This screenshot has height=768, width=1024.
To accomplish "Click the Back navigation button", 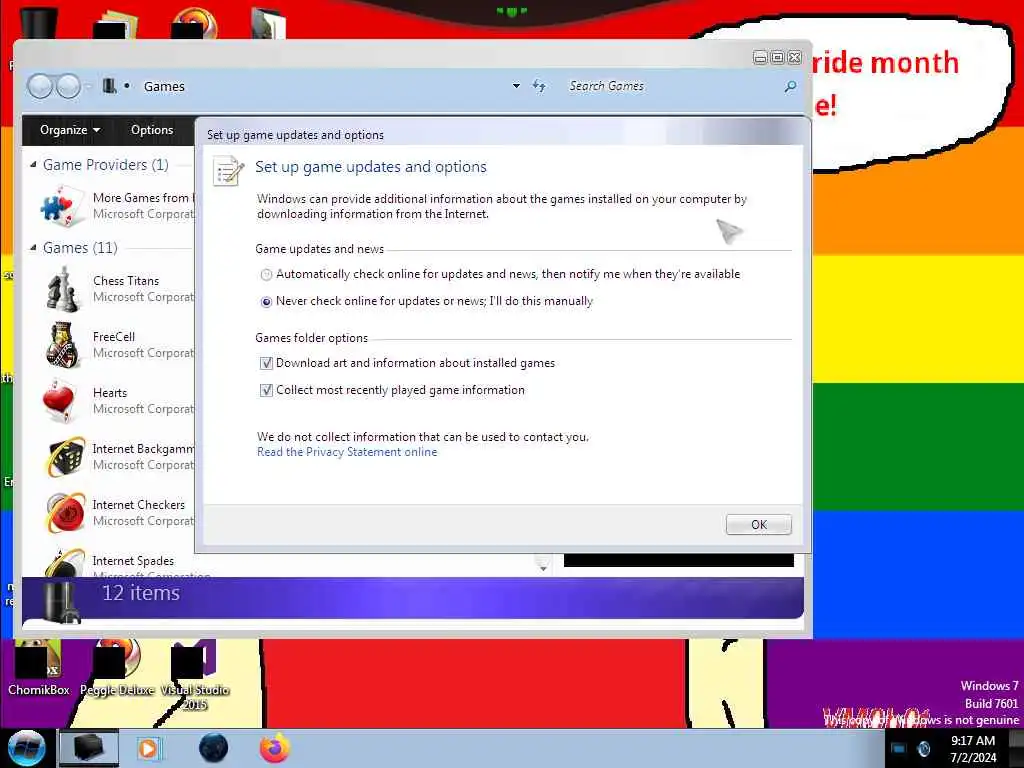I will click(40, 86).
